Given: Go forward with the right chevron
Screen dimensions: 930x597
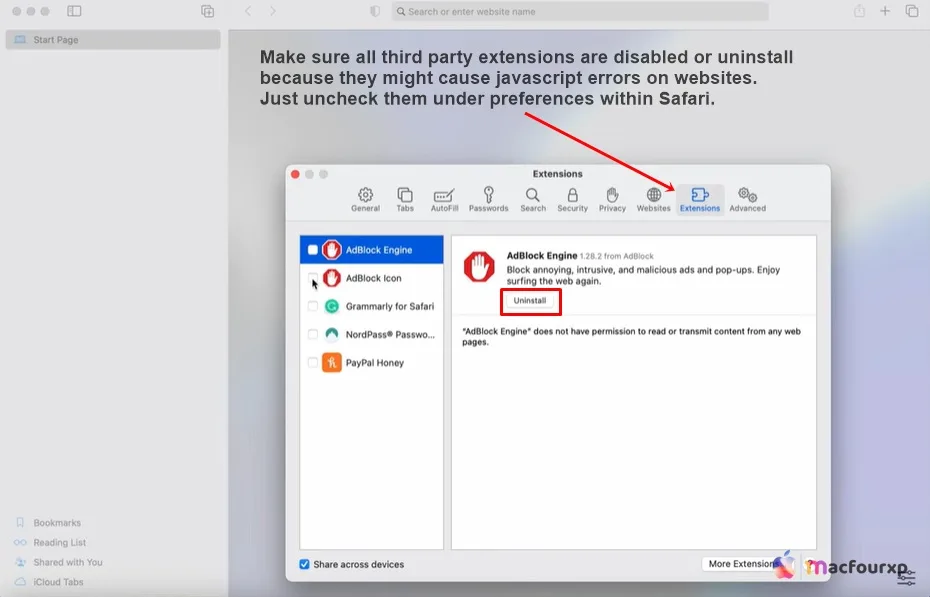Looking at the screenshot, I should pyautogui.click(x=272, y=11).
